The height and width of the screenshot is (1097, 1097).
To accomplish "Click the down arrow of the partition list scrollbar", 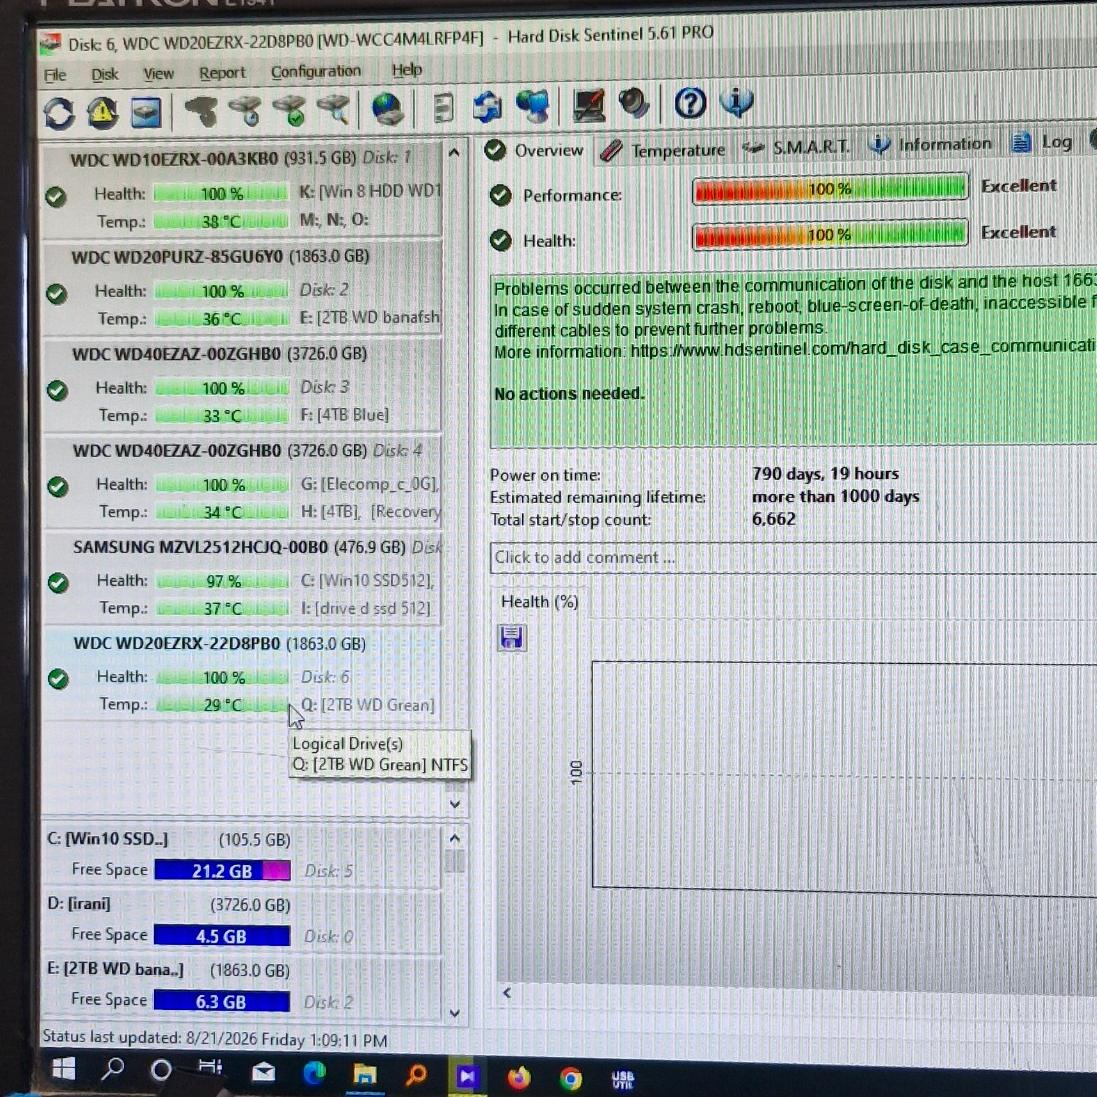I will [x=454, y=1013].
